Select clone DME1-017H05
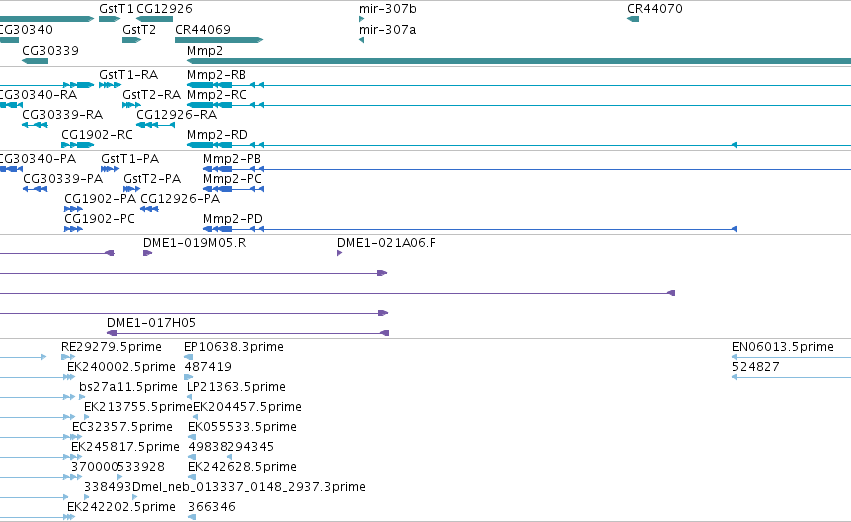Screen dimensions: 851x522 [x=248, y=333]
